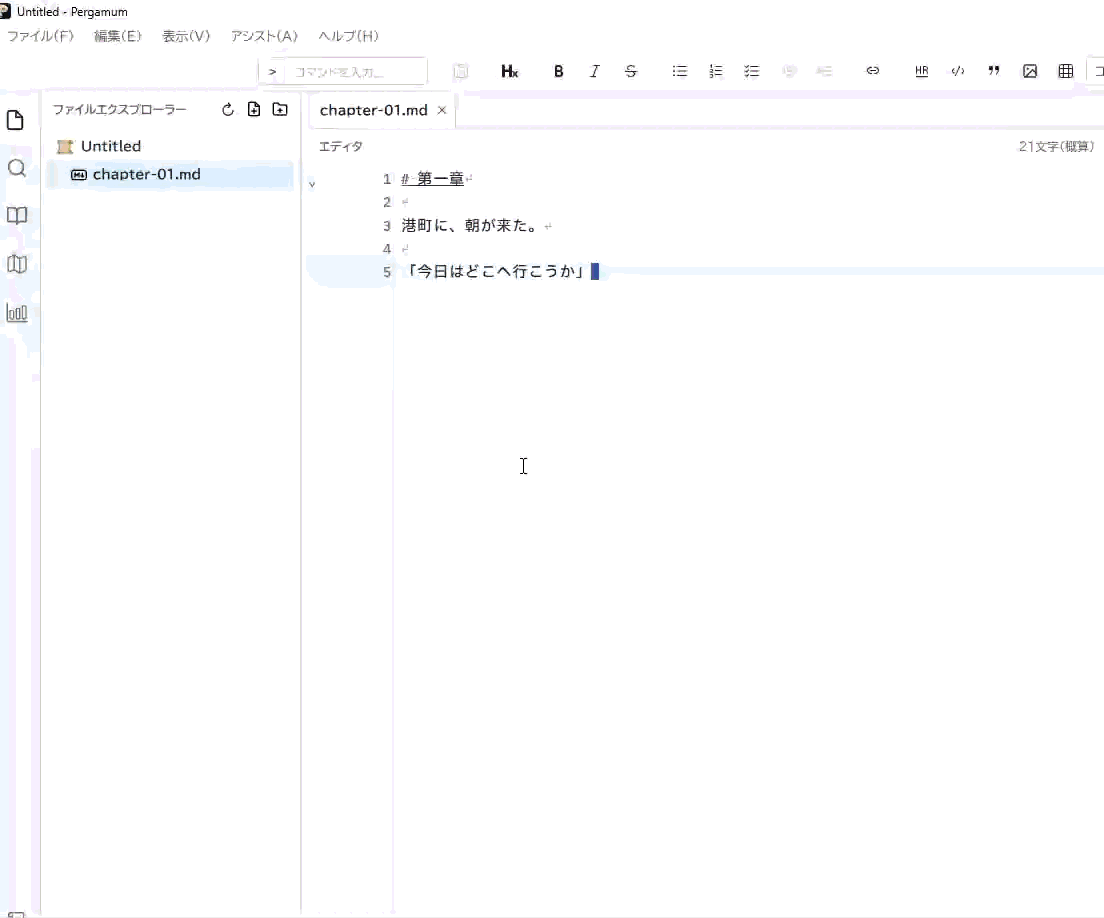The width and height of the screenshot is (1104, 918).
Task: Click the ファイルエクスプローラー panel title
Action: [x=120, y=110]
